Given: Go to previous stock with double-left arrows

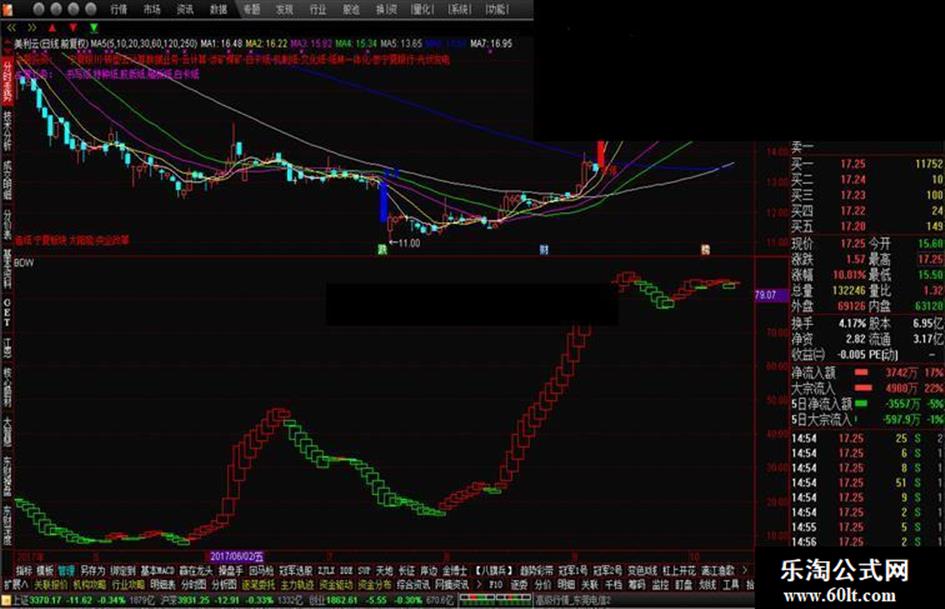Looking at the screenshot, I should [11, 28].
